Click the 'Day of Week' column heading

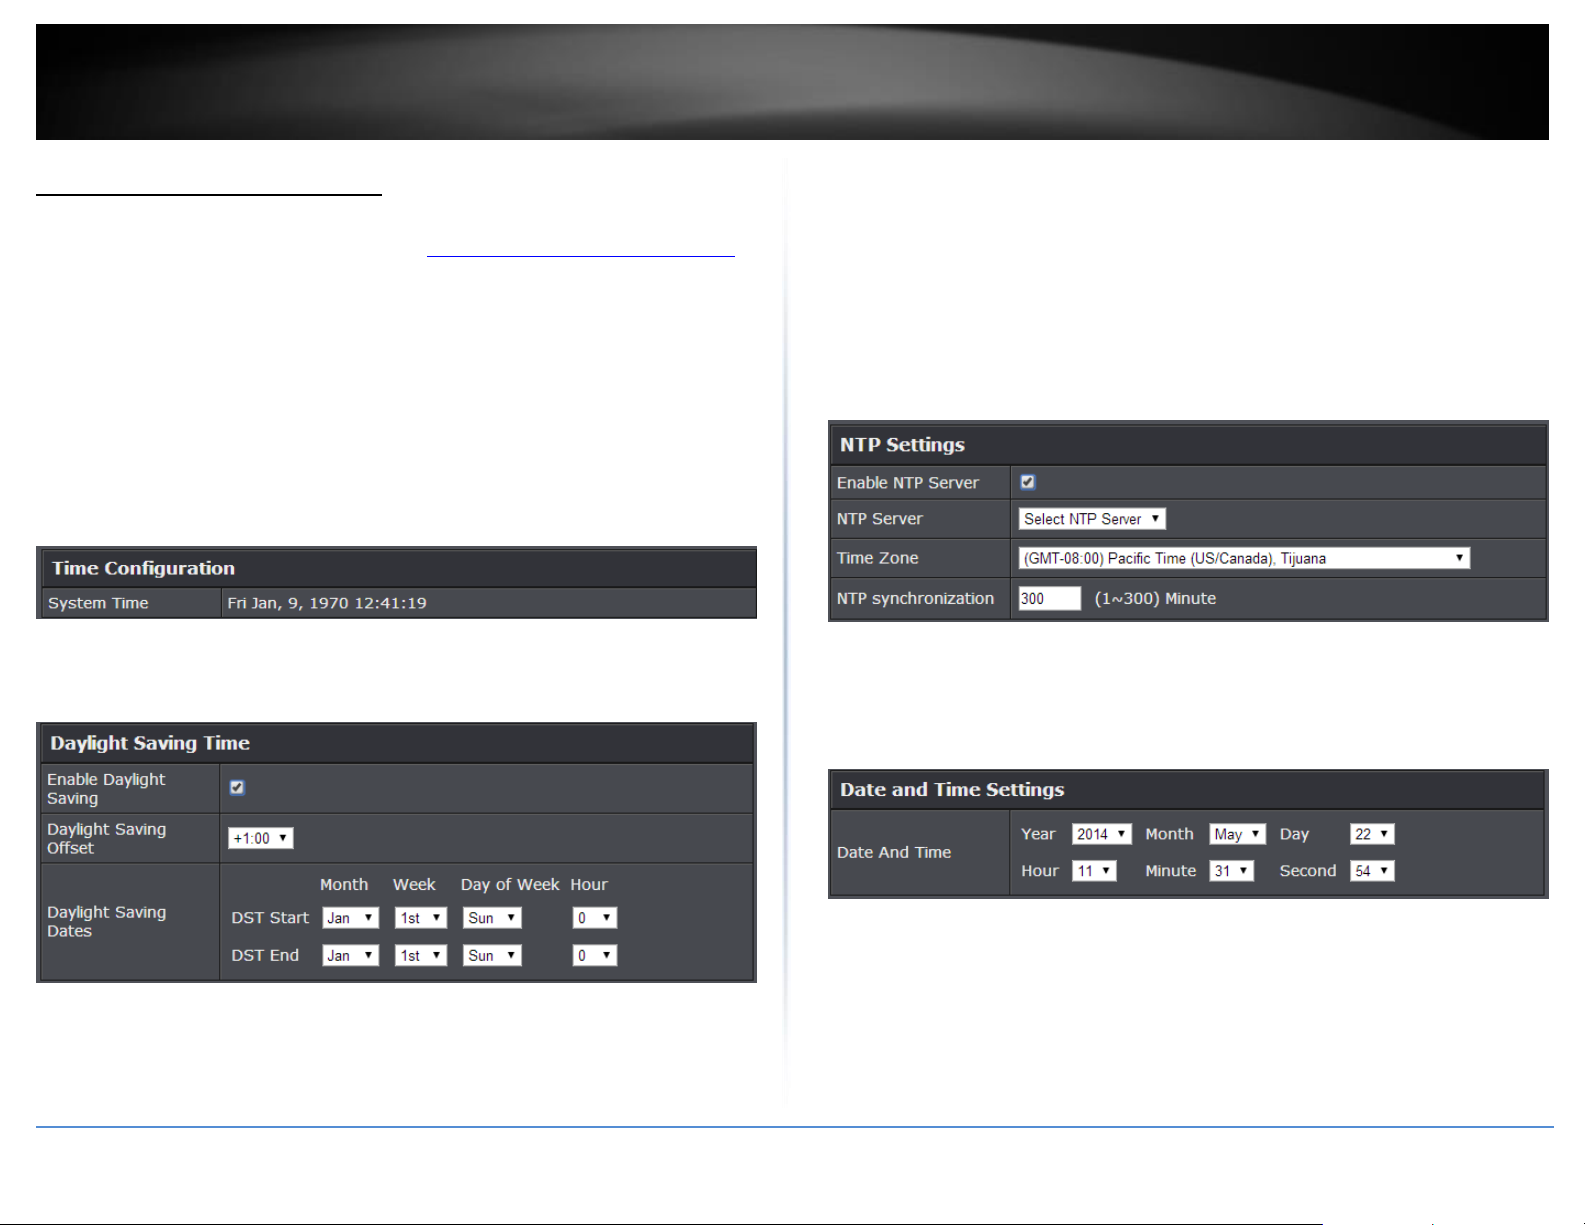510,885
